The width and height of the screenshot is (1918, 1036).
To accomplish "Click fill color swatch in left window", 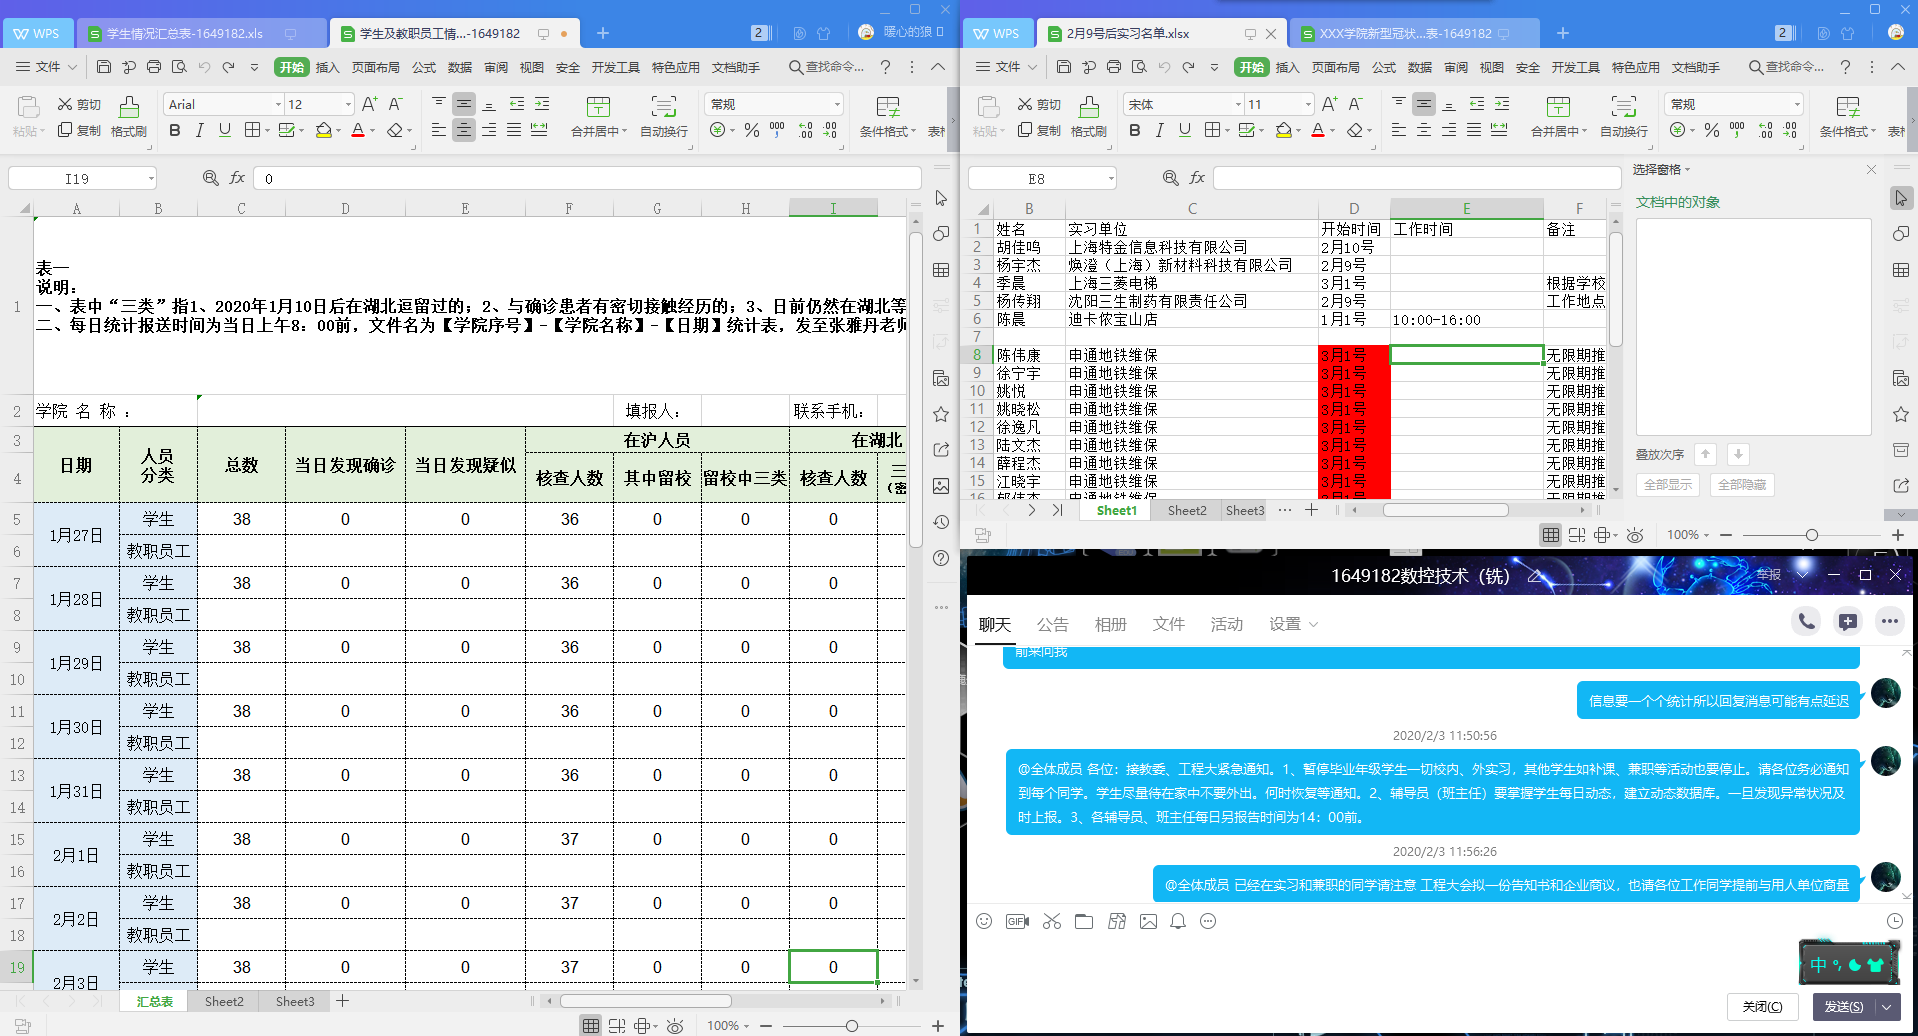I will click(324, 130).
